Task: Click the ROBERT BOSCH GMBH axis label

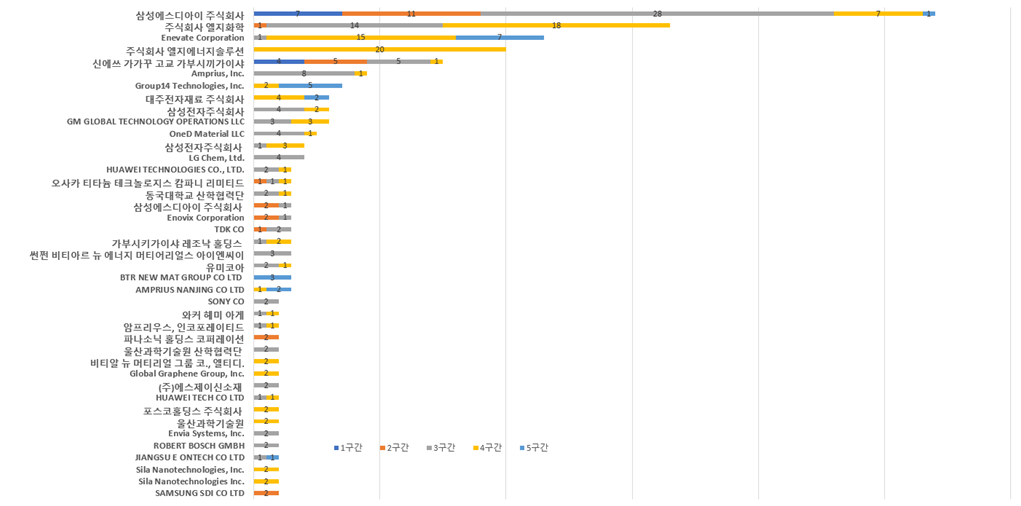Action: click(x=198, y=445)
